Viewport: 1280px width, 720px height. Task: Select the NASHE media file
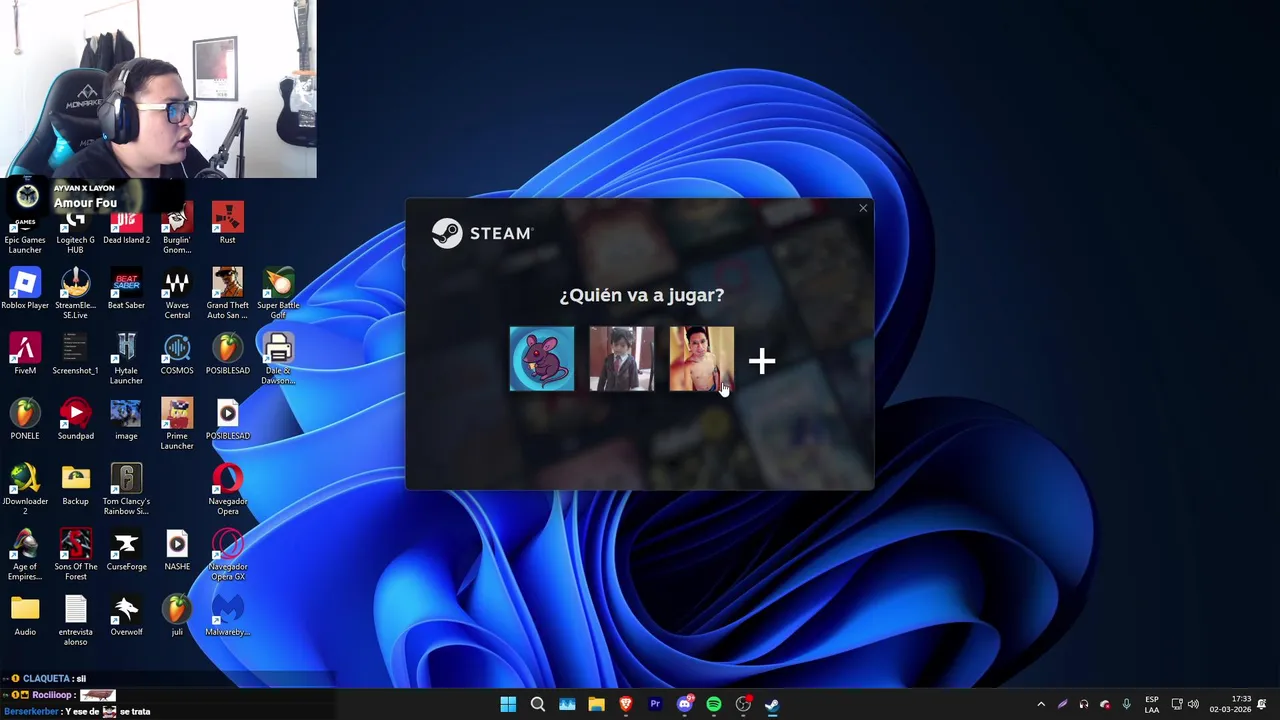177,550
